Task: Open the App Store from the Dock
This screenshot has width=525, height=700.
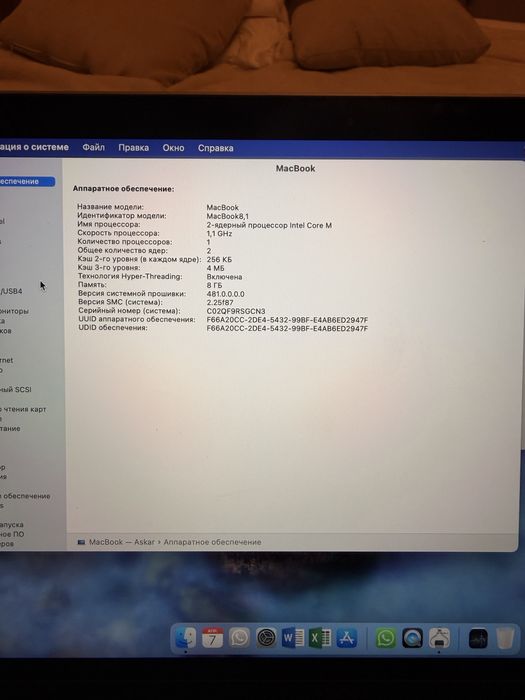Action: (x=347, y=638)
